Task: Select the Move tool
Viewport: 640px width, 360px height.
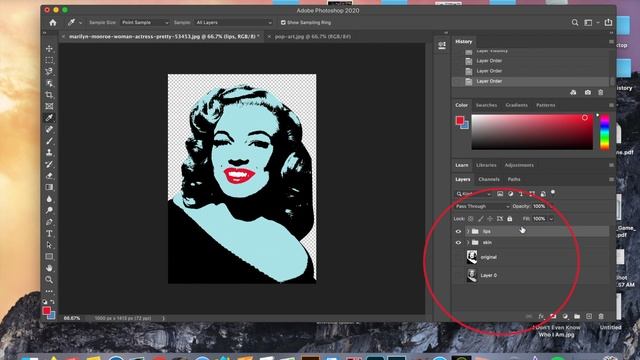Action: [49, 49]
